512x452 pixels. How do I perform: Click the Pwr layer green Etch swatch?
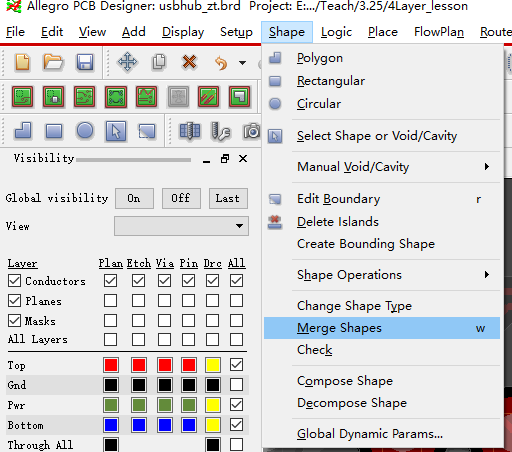139,405
